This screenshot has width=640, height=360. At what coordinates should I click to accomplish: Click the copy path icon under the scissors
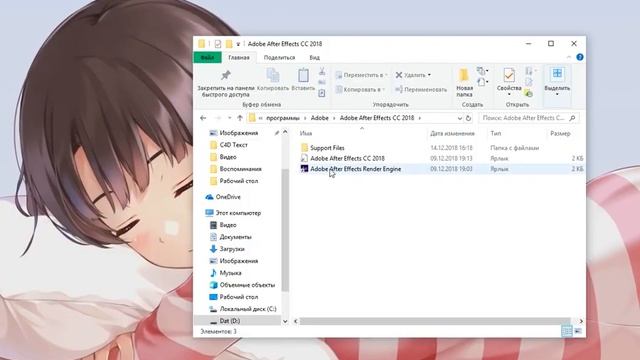pyautogui.click(x=322, y=82)
